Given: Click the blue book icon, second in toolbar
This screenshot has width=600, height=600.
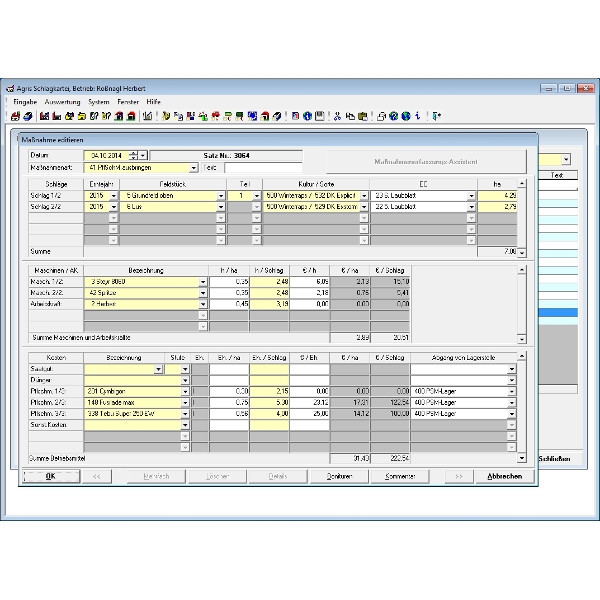Looking at the screenshot, I should coord(28,116).
